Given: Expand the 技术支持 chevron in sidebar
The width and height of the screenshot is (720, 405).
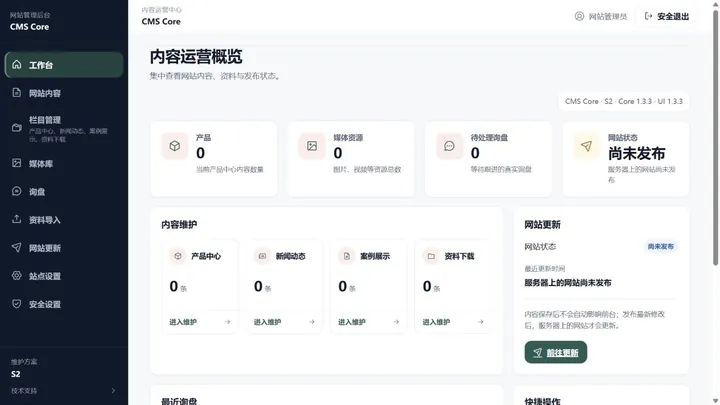Looking at the screenshot, I should coord(113,391).
